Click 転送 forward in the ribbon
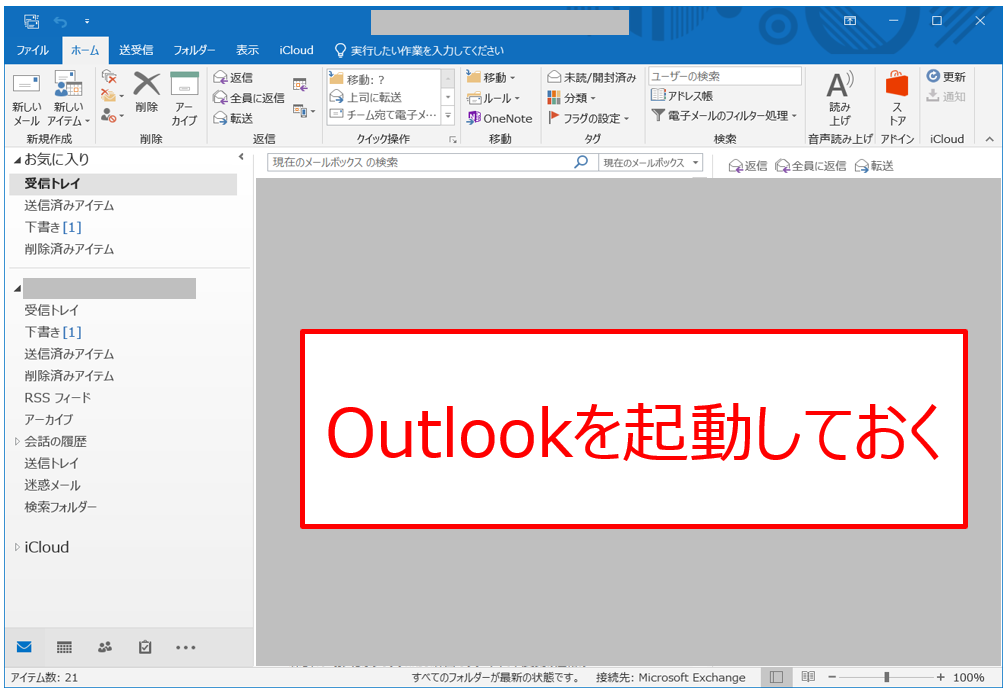The image size is (1008, 693). 233,118
